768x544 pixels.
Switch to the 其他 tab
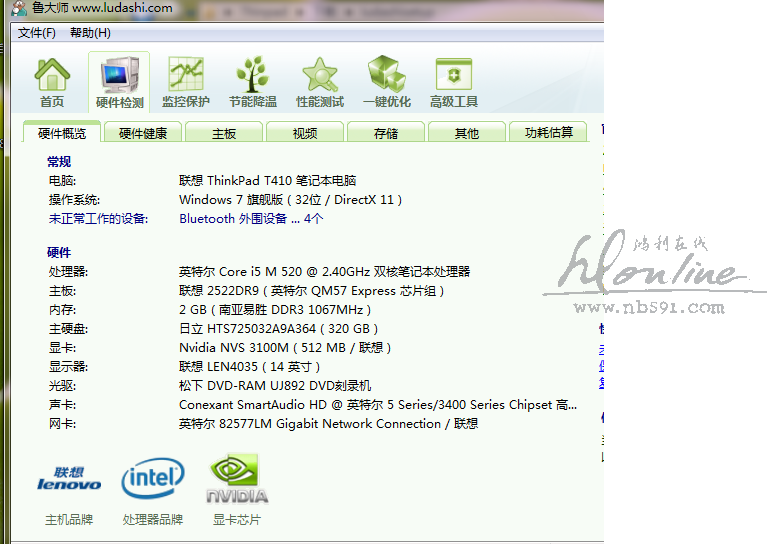click(467, 133)
